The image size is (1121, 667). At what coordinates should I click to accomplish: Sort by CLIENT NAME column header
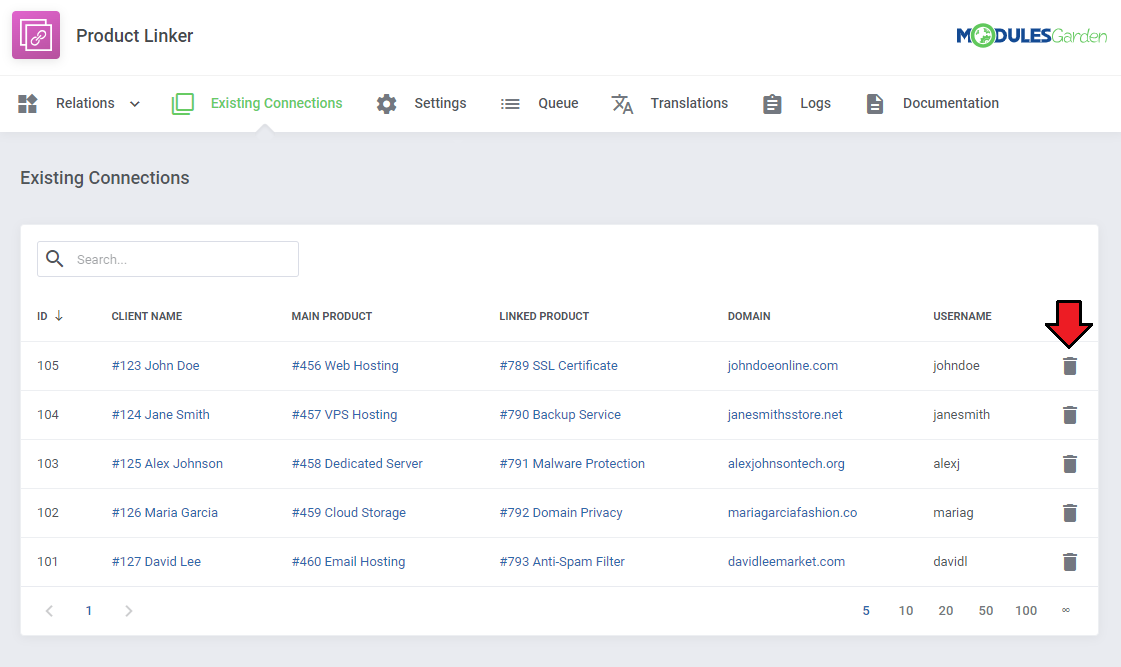[x=147, y=316]
